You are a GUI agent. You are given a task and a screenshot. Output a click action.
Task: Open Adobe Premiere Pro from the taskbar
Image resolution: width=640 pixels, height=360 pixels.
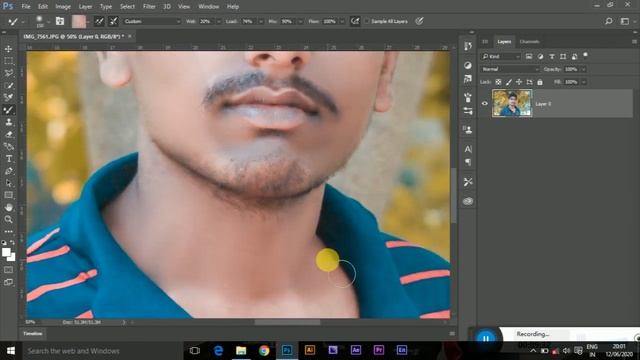click(378, 350)
